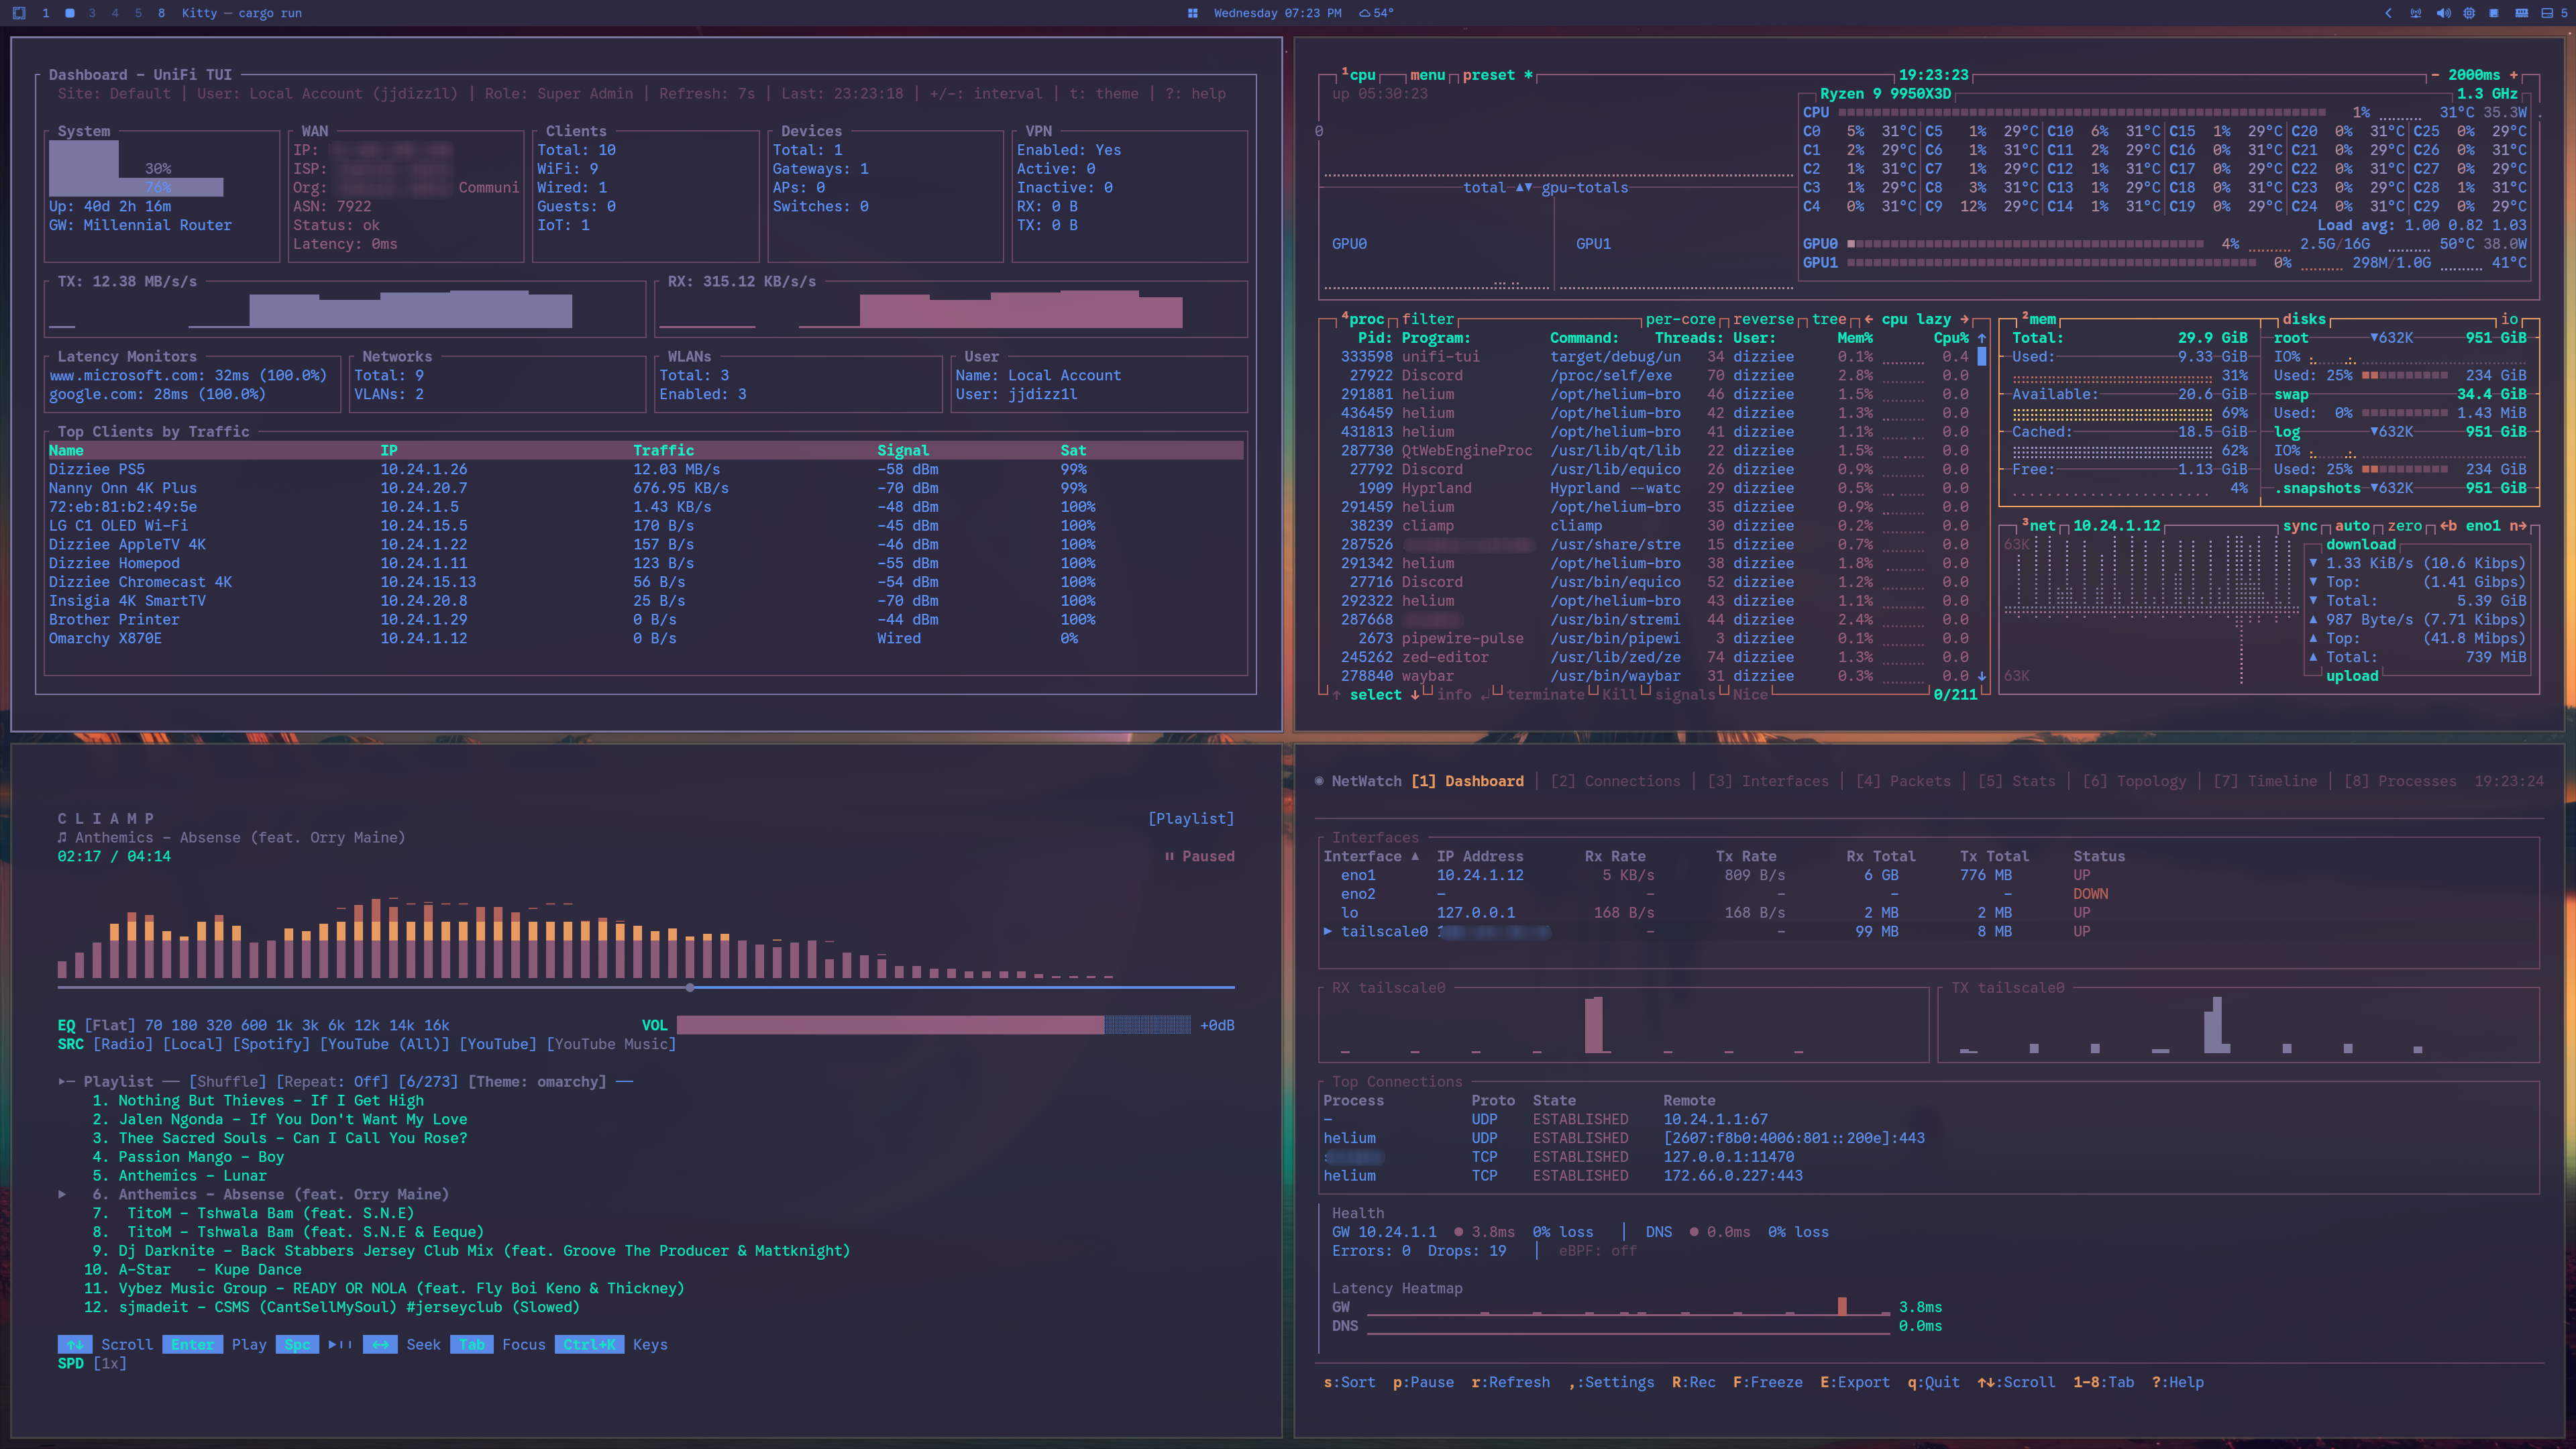Viewport: 2576px width, 1449px height.
Task: Click the disk drive icon beside the number 5
Action: click(x=2547, y=13)
